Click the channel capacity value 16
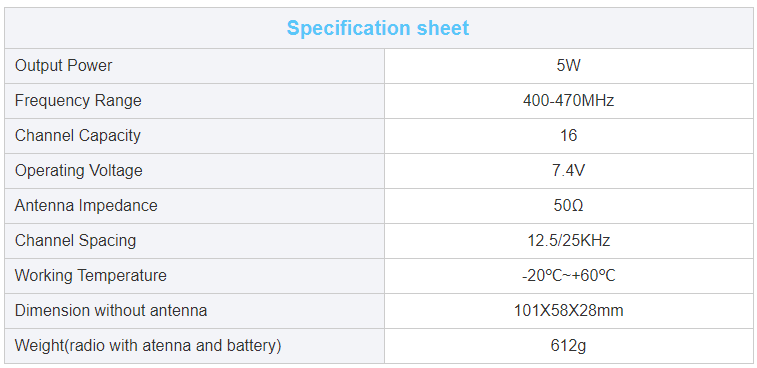 (x=568, y=136)
